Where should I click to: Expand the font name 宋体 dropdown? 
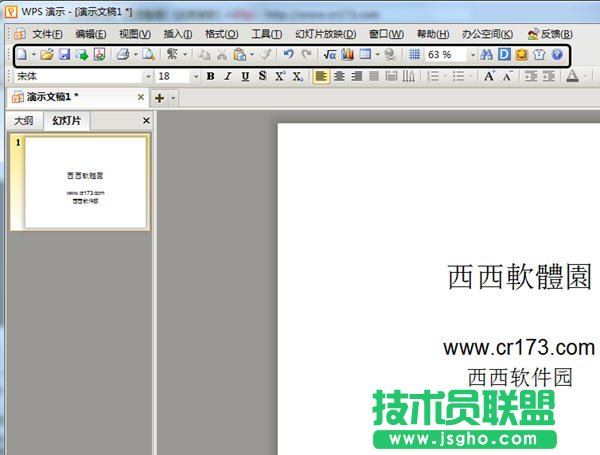pyautogui.click(x=148, y=77)
